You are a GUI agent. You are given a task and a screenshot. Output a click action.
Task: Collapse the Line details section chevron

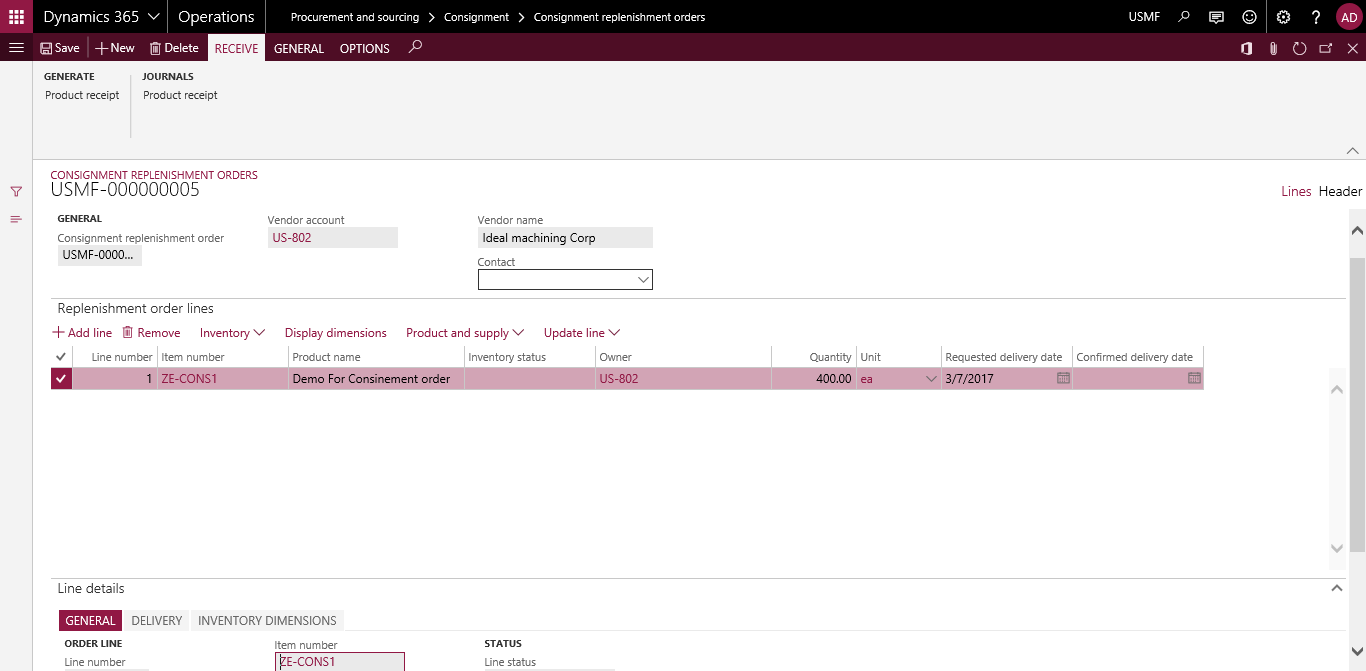(1337, 587)
